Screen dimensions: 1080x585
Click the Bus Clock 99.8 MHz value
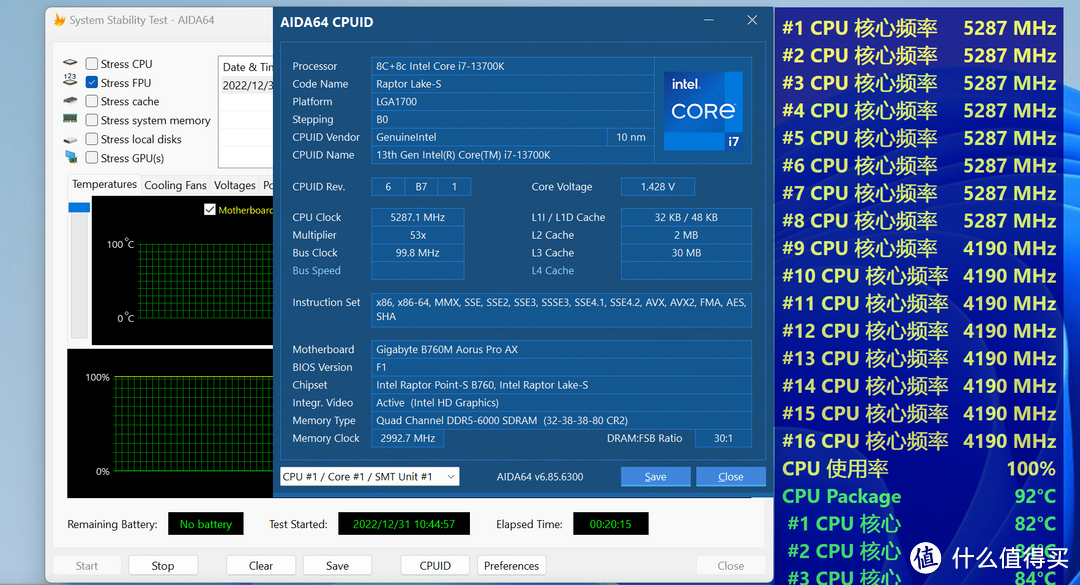(417, 253)
